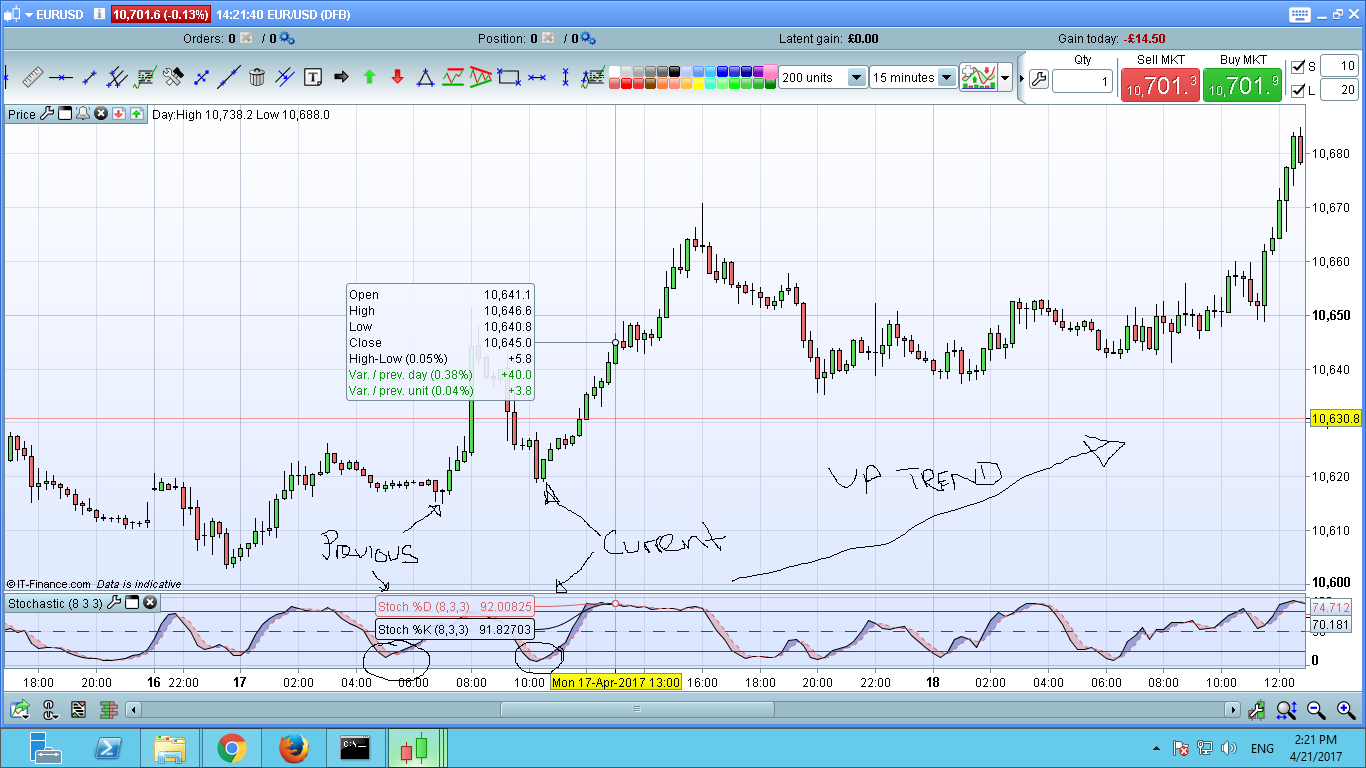This screenshot has width=1366, height=768.
Task: Click the 10,630.8 price level tag
Action: tap(1336, 418)
